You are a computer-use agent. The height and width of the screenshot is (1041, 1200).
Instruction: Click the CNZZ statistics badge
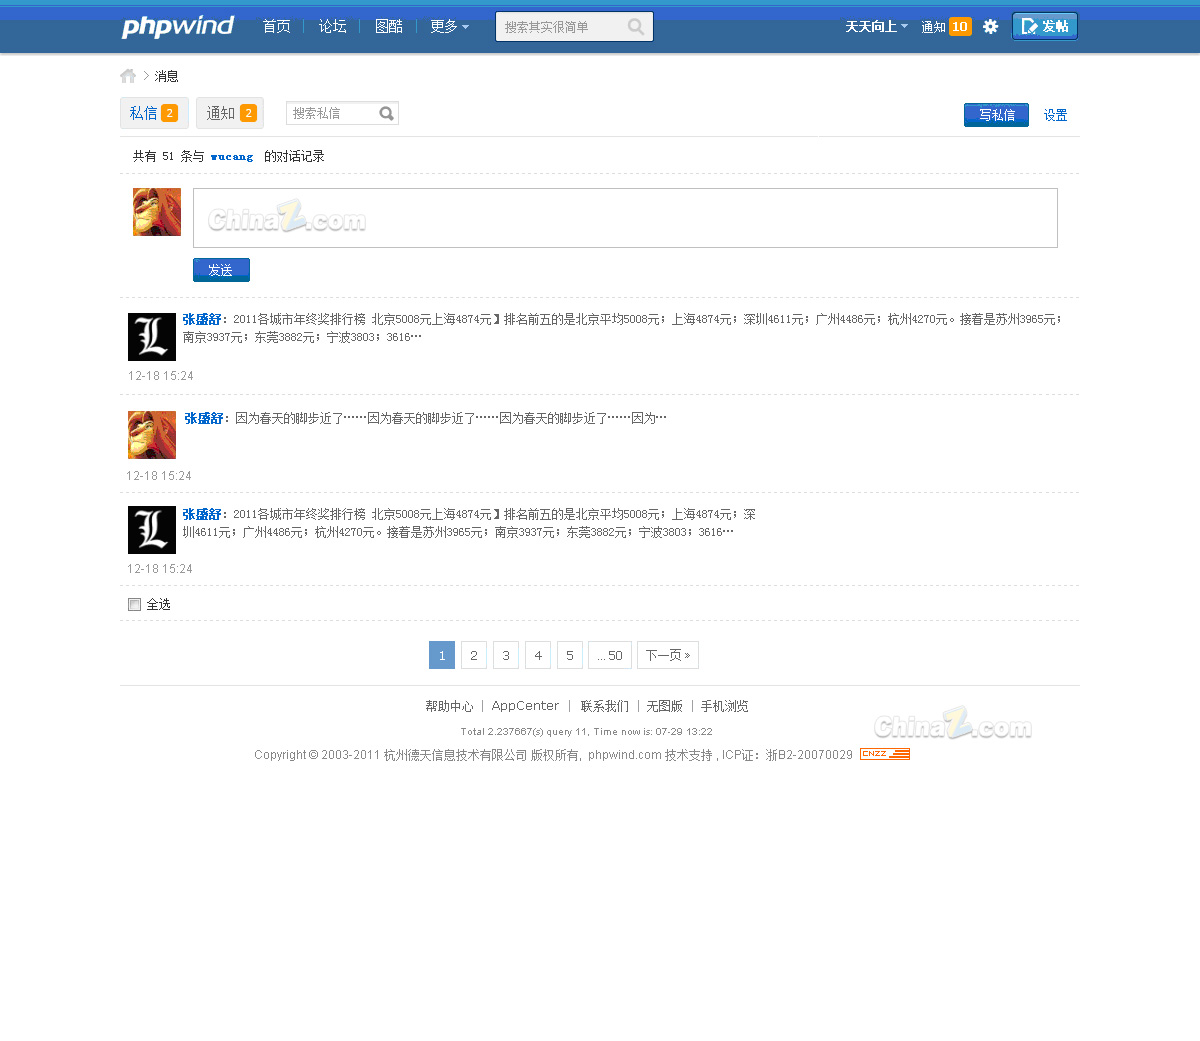pos(885,754)
